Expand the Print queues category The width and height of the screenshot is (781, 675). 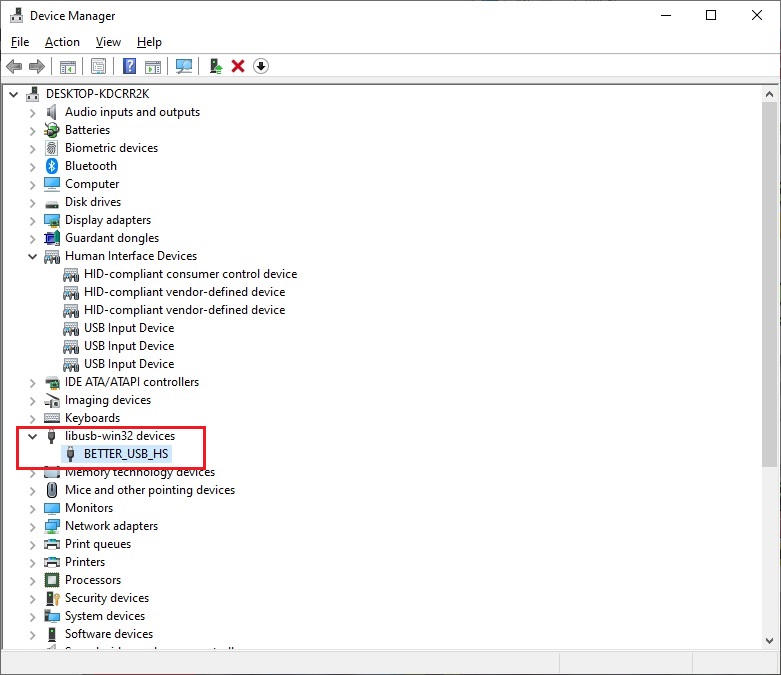(x=32, y=545)
